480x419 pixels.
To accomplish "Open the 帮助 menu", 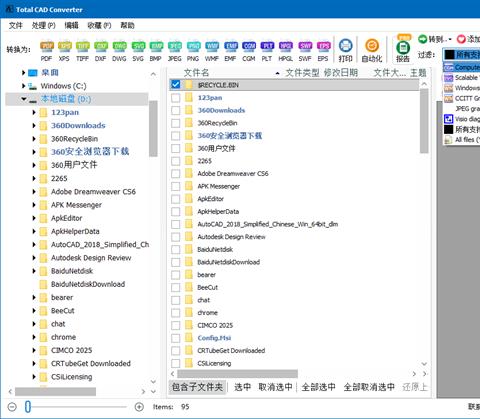I will pyautogui.click(x=127, y=25).
